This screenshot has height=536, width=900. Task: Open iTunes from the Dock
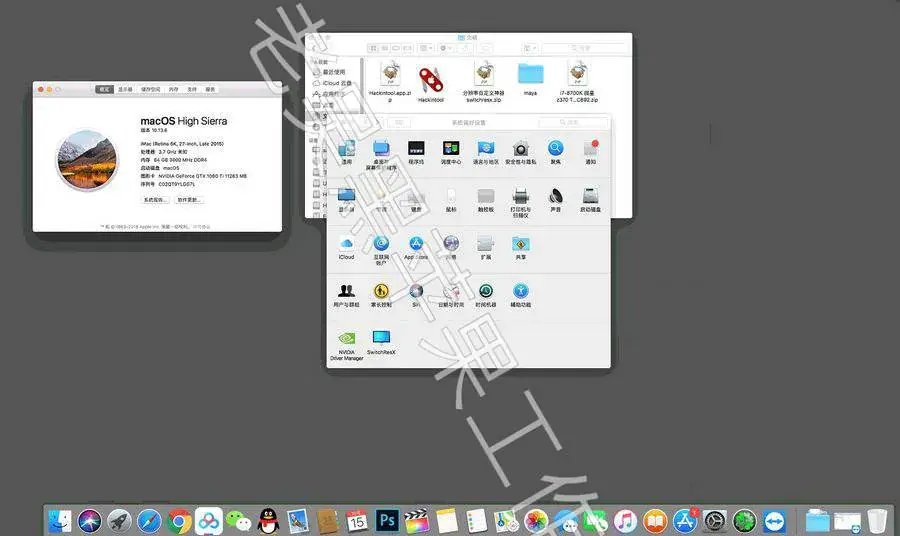[x=625, y=521]
